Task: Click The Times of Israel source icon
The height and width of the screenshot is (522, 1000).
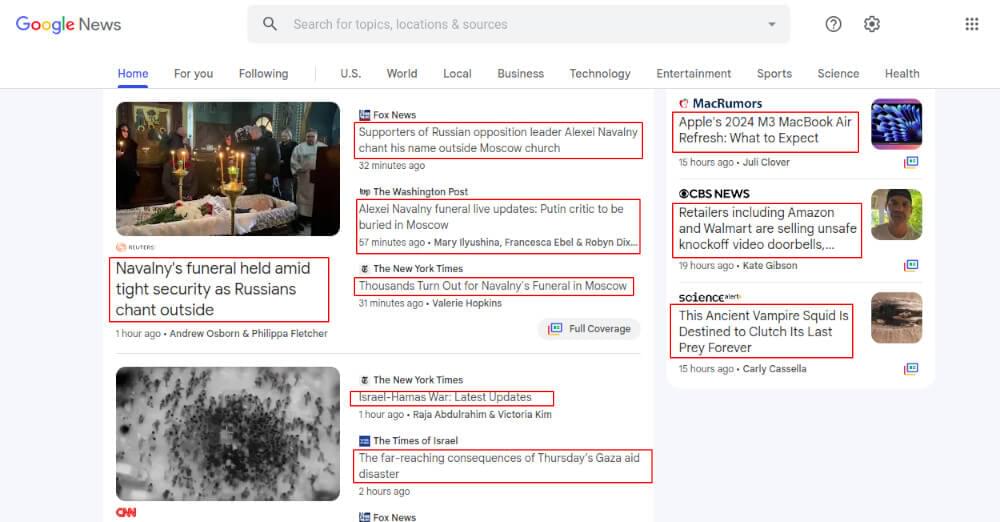Action: pyautogui.click(x=364, y=441)
